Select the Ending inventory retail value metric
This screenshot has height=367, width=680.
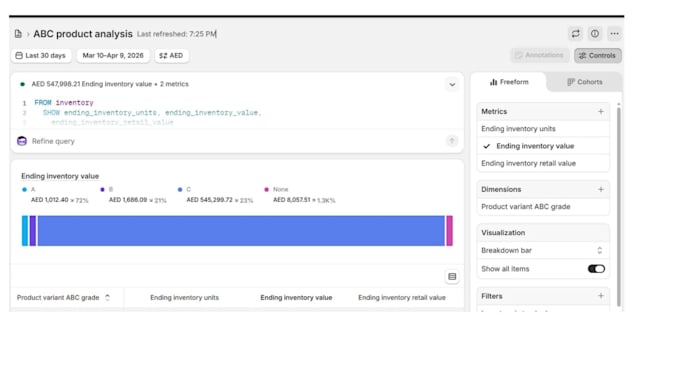[x=543, y=164]
